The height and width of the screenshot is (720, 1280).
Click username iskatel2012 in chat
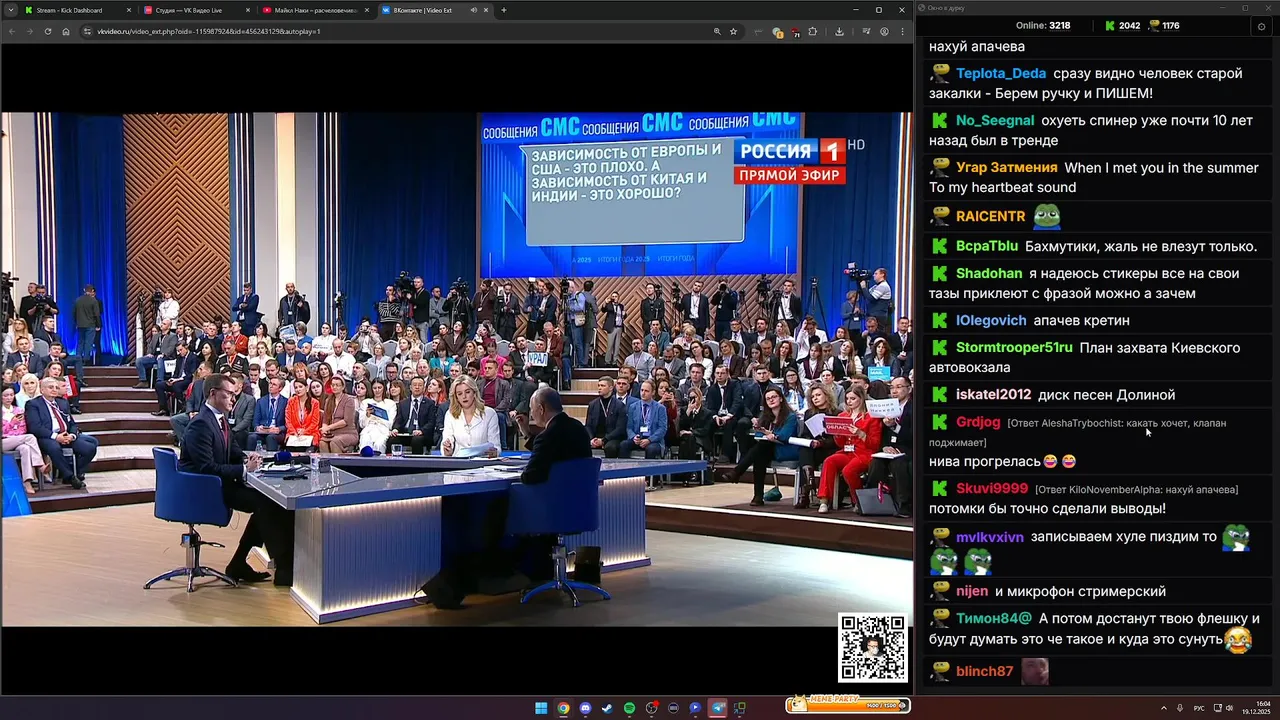click(993, 395)
